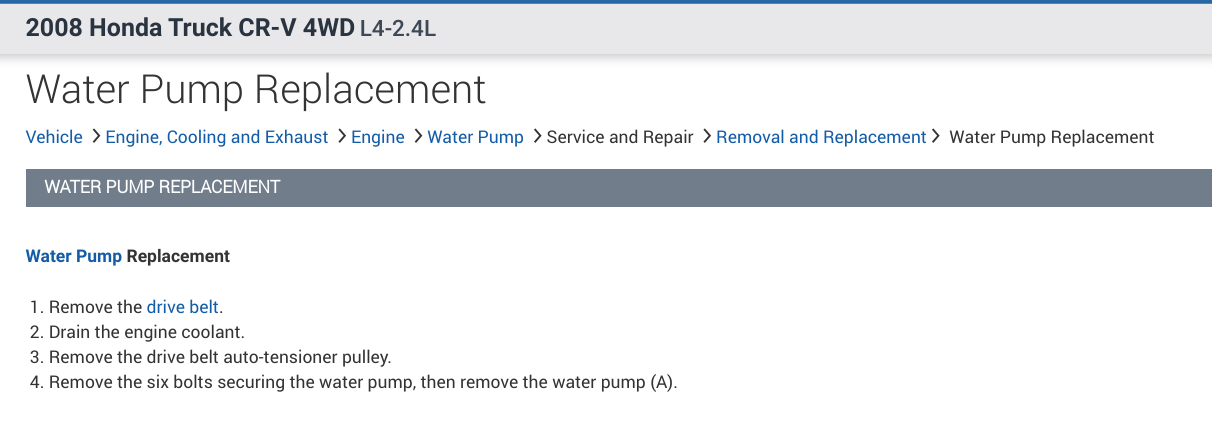Viewport: 1212px width, 427px height.
Task: Click the chevron before Service and Repair
Action: tap(537, 136)
